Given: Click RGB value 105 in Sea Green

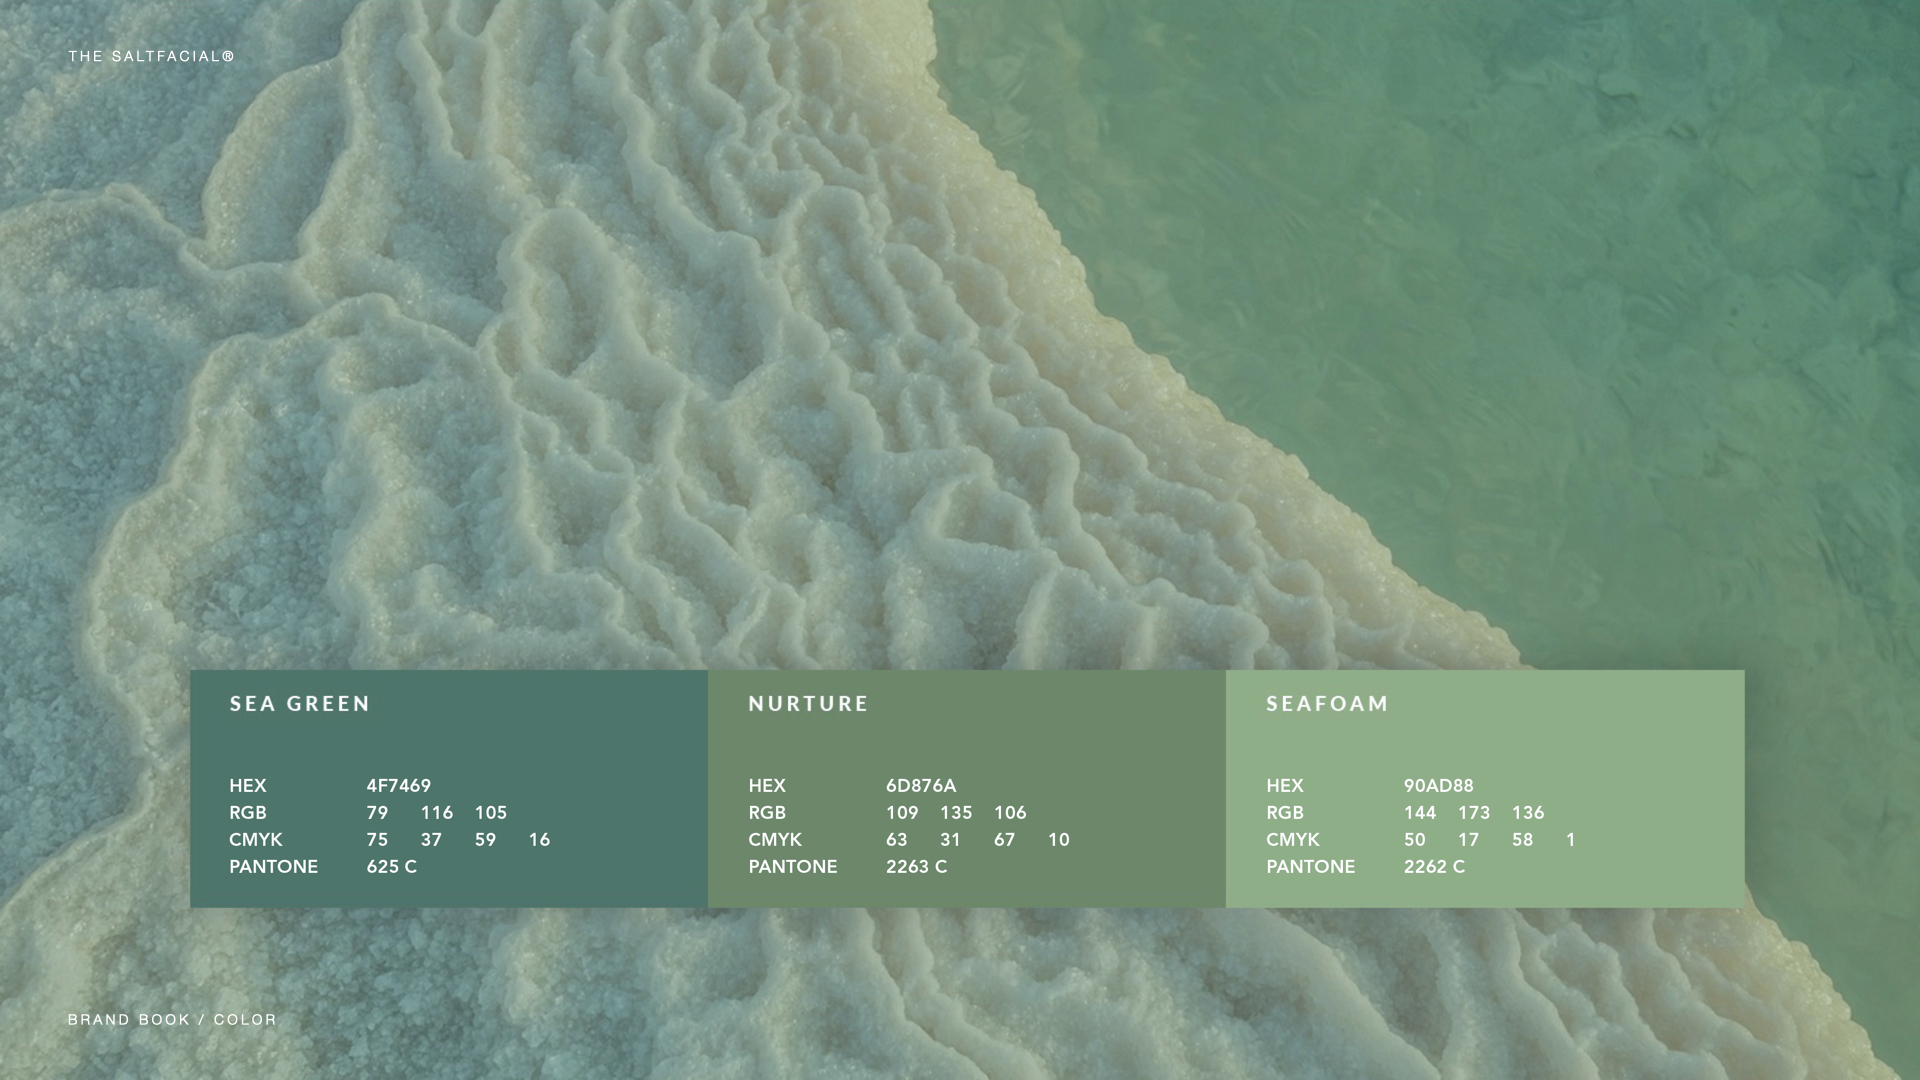Looking at the screenshot, I should [x=490, y=812].
